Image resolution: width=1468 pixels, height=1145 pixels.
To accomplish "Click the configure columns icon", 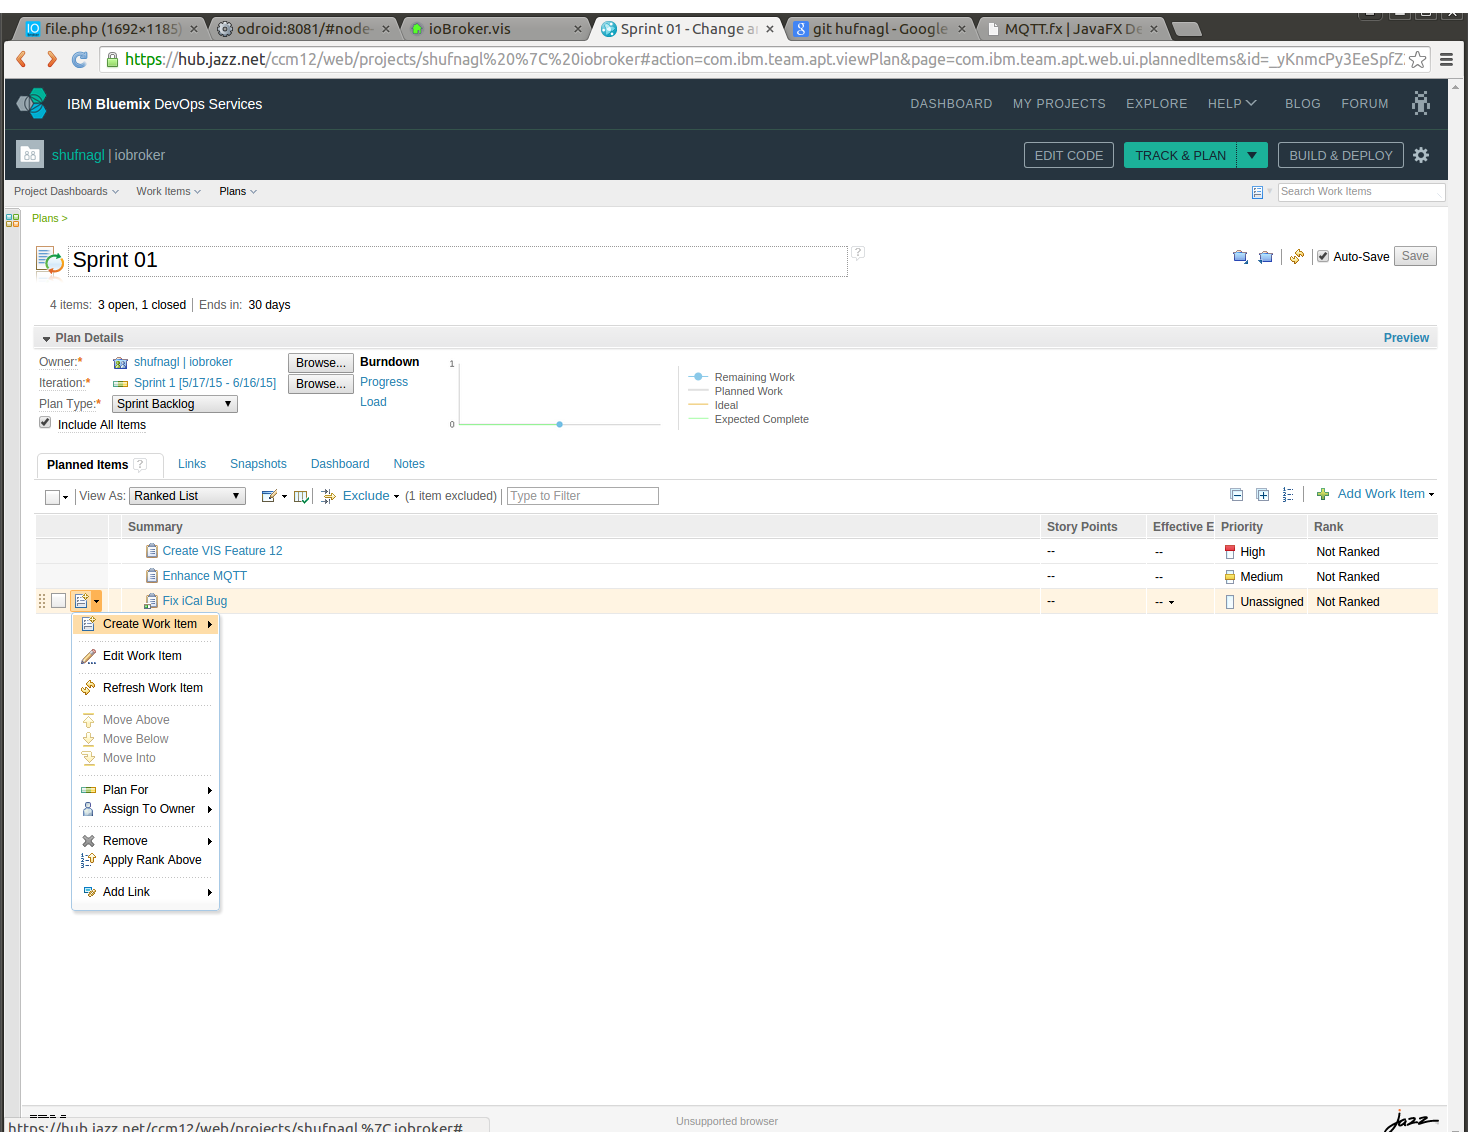I will [301, 496].
